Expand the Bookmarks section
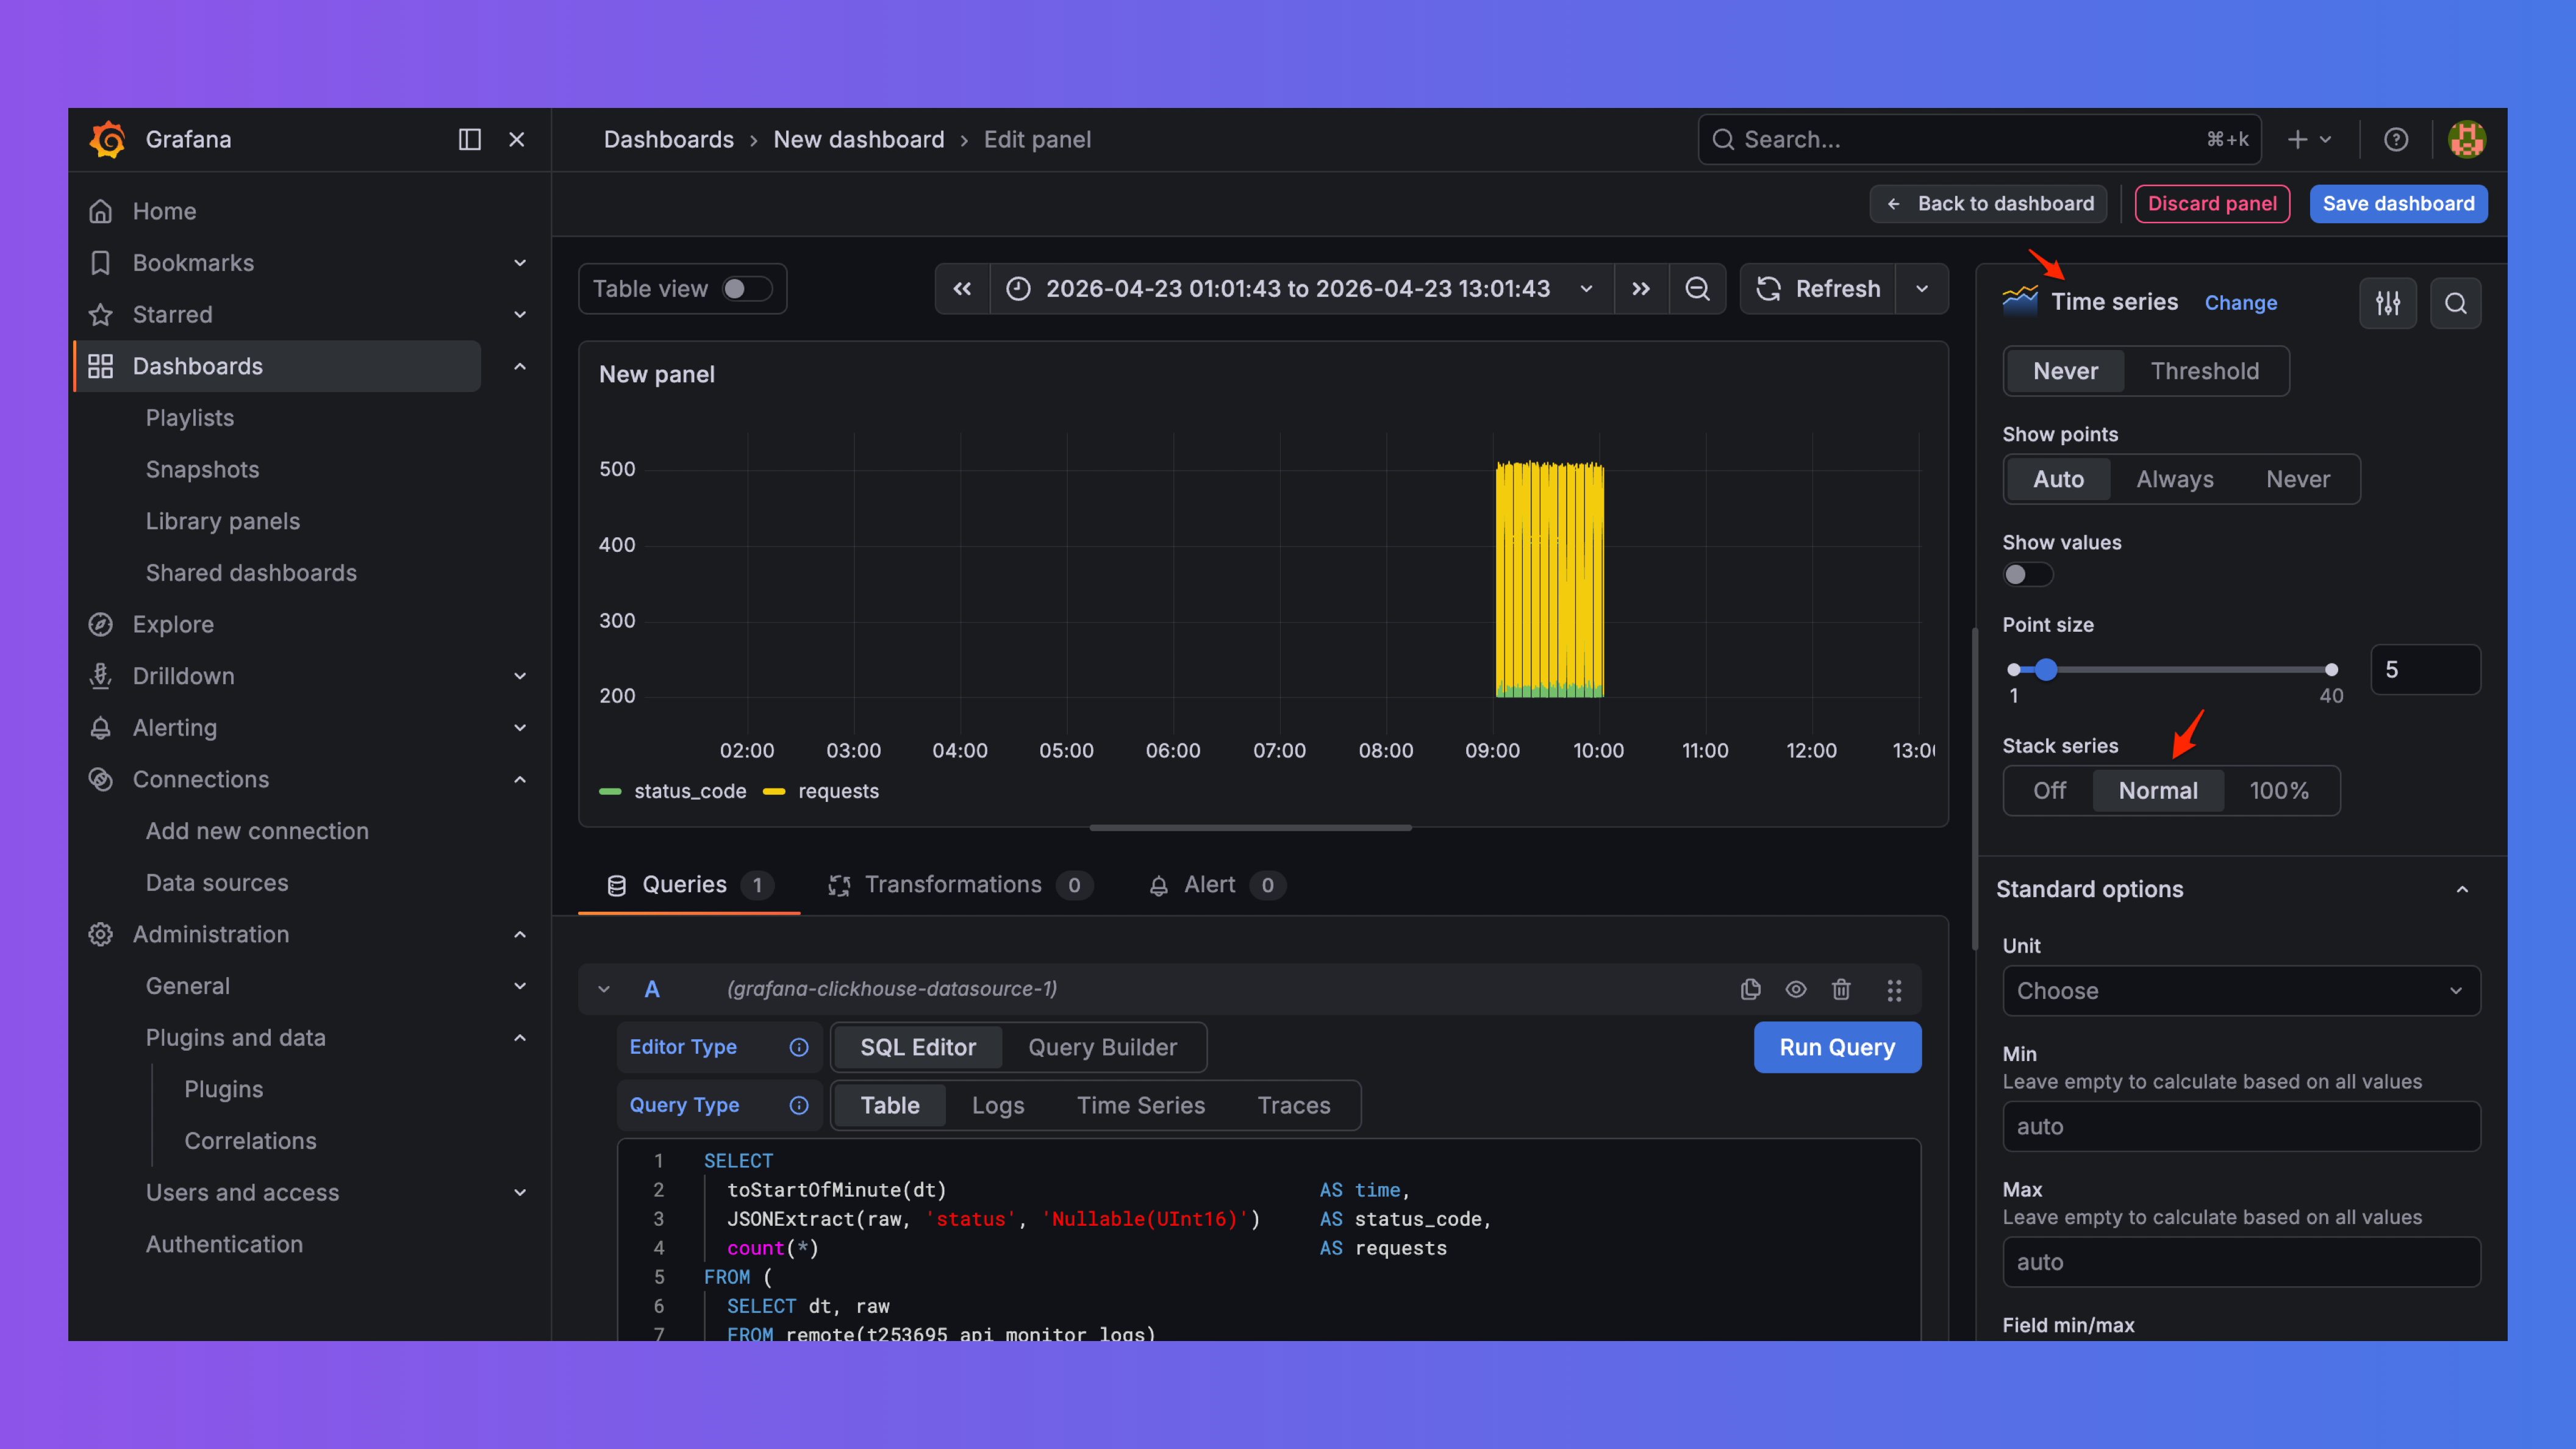This screenshot has height=1449, width=2576. (520, 263)
